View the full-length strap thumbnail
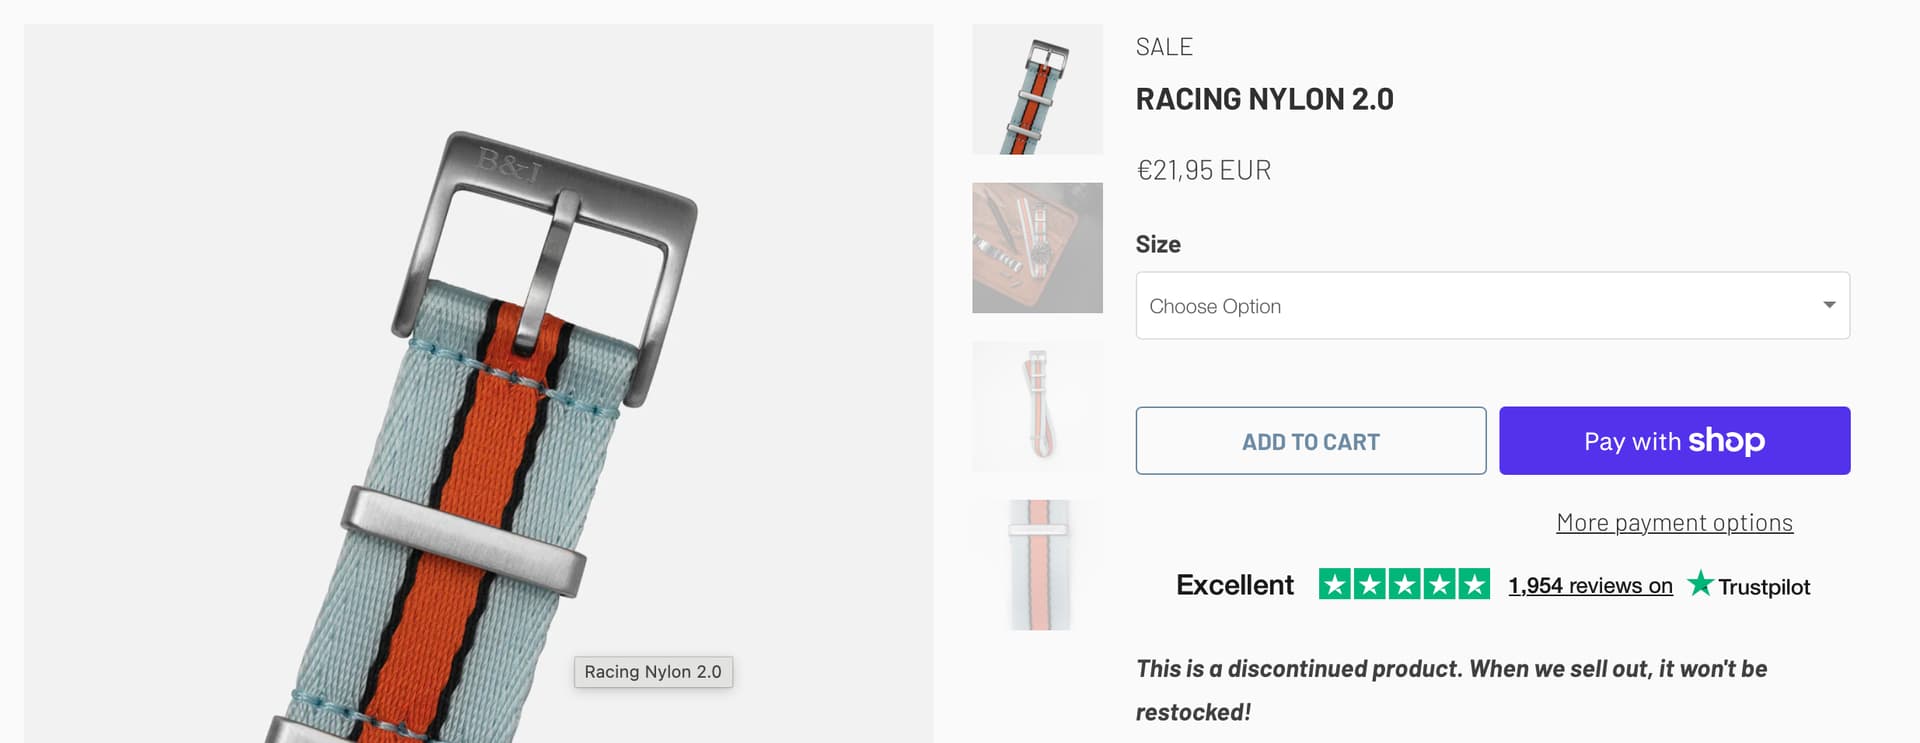Screen dimensions: 1920x743 (x=1037, y=406)
